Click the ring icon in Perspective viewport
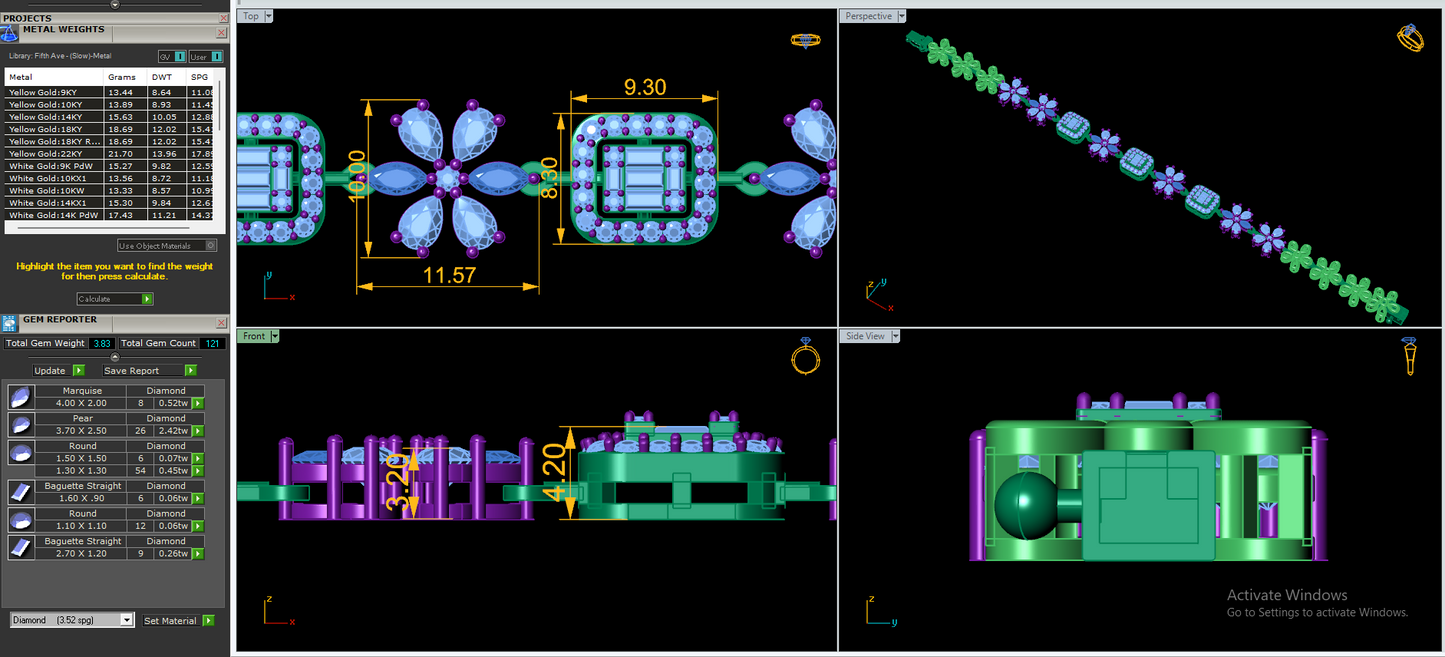Viewport: 1445px width, 657px height. 1410,39
